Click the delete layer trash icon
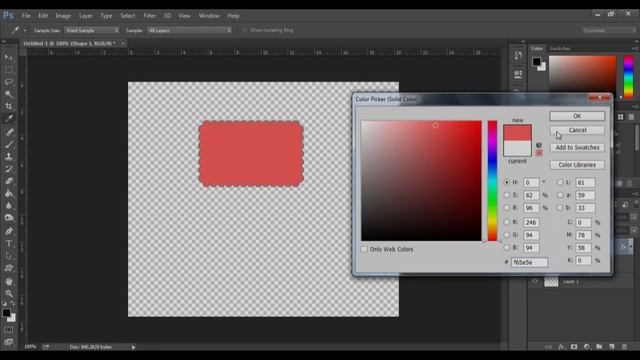 click(x=624, y=347)
